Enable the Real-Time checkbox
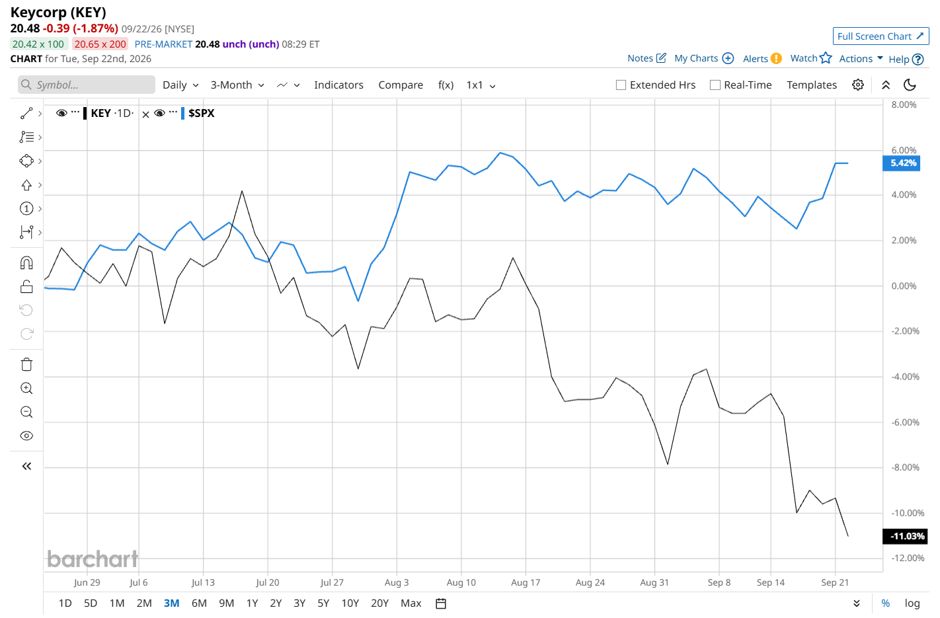Viewport: 940px width, 618px height. point(715,85)
